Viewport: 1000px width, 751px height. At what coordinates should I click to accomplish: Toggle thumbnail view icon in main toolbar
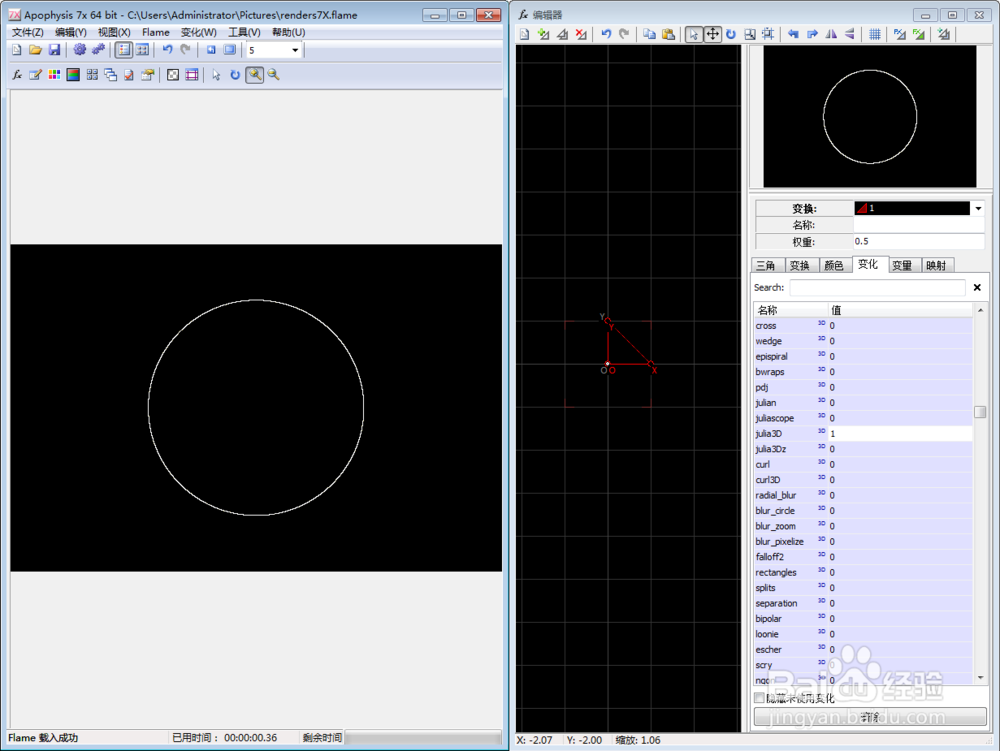tap(142, 50)
